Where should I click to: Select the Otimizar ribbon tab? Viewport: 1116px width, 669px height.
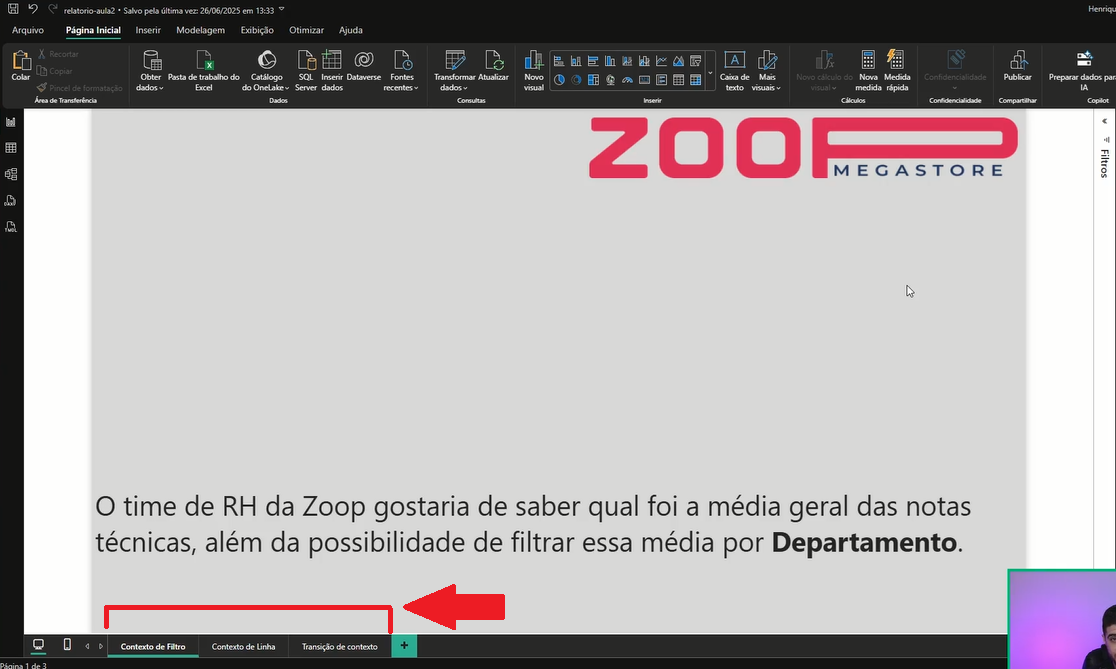point(306,30)
